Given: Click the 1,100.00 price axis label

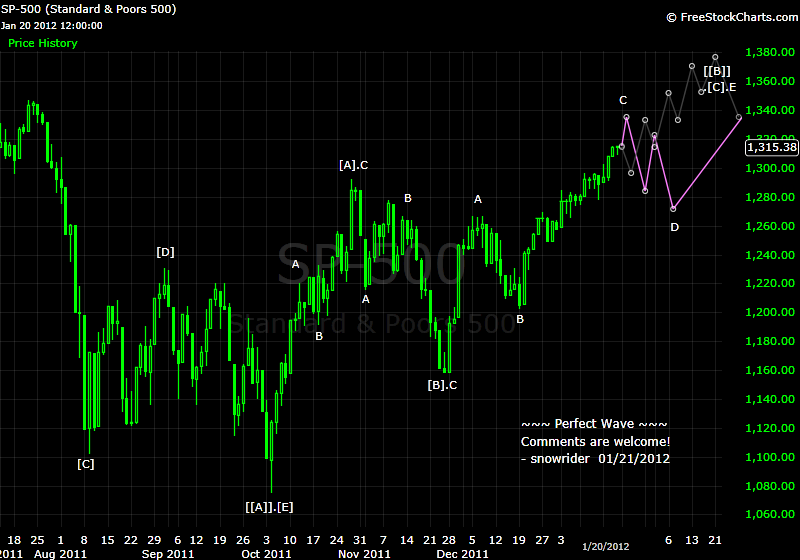Looking at the screenshot, I should click(x=770, y=457).
